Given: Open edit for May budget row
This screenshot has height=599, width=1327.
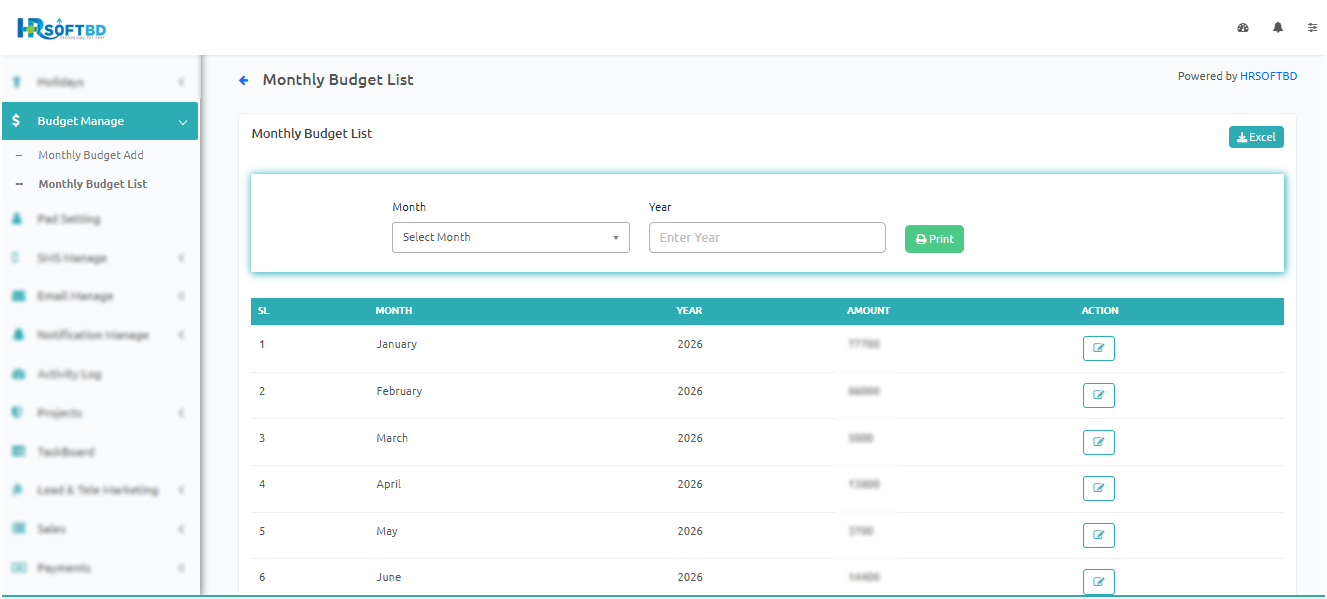Looking at the screenshot, I should pyautogui.click(x=1098, y=535).
